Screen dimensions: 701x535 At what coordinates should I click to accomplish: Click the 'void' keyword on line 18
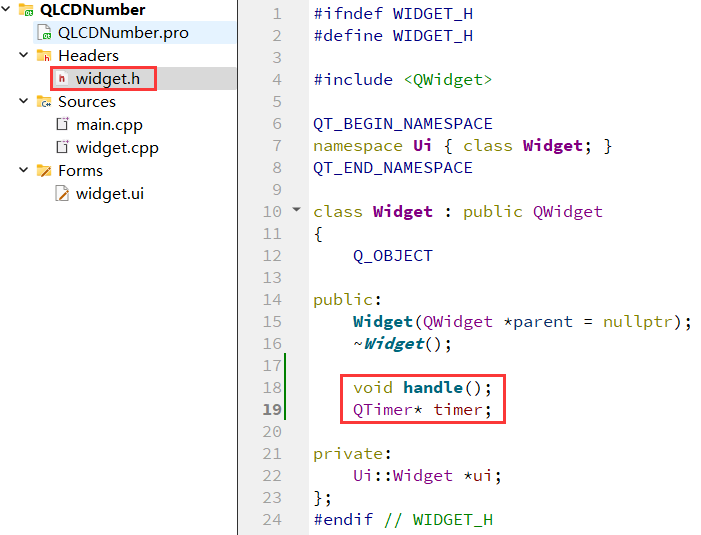click(373, 388)
